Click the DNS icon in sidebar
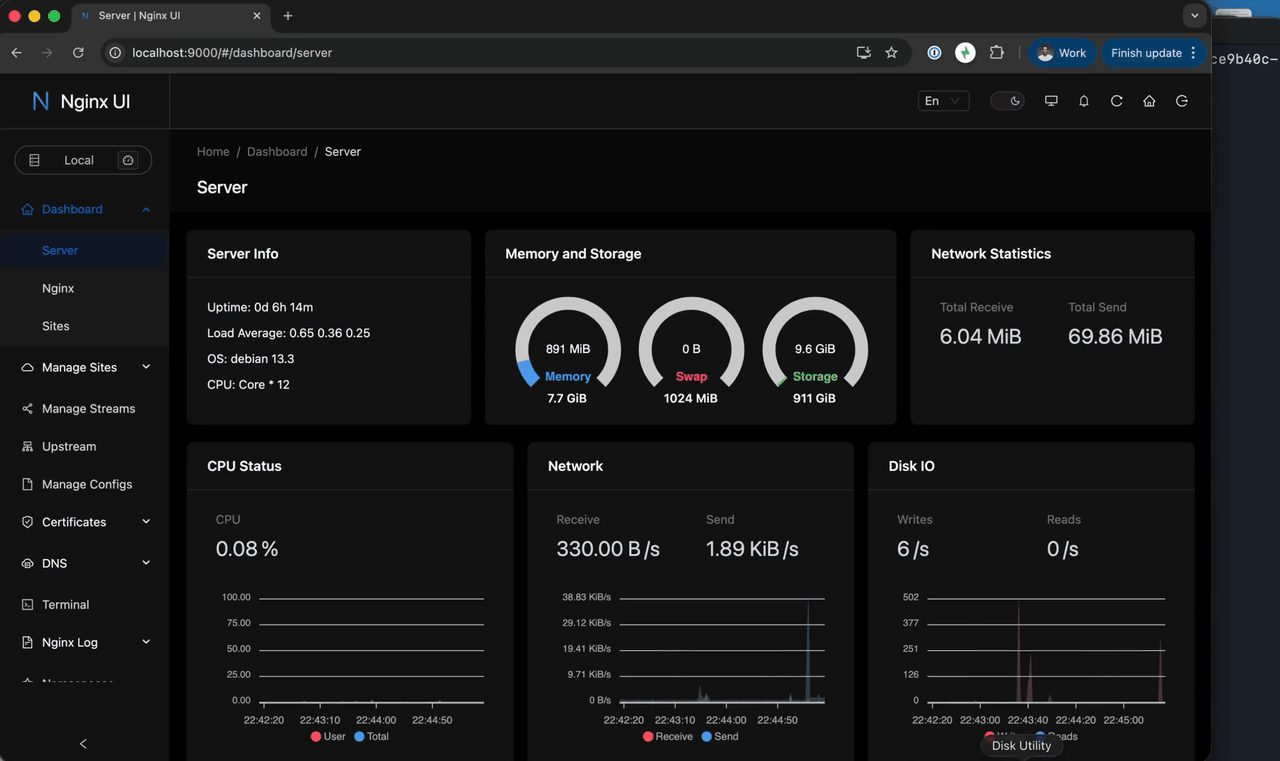 click(x=27, y=563)
